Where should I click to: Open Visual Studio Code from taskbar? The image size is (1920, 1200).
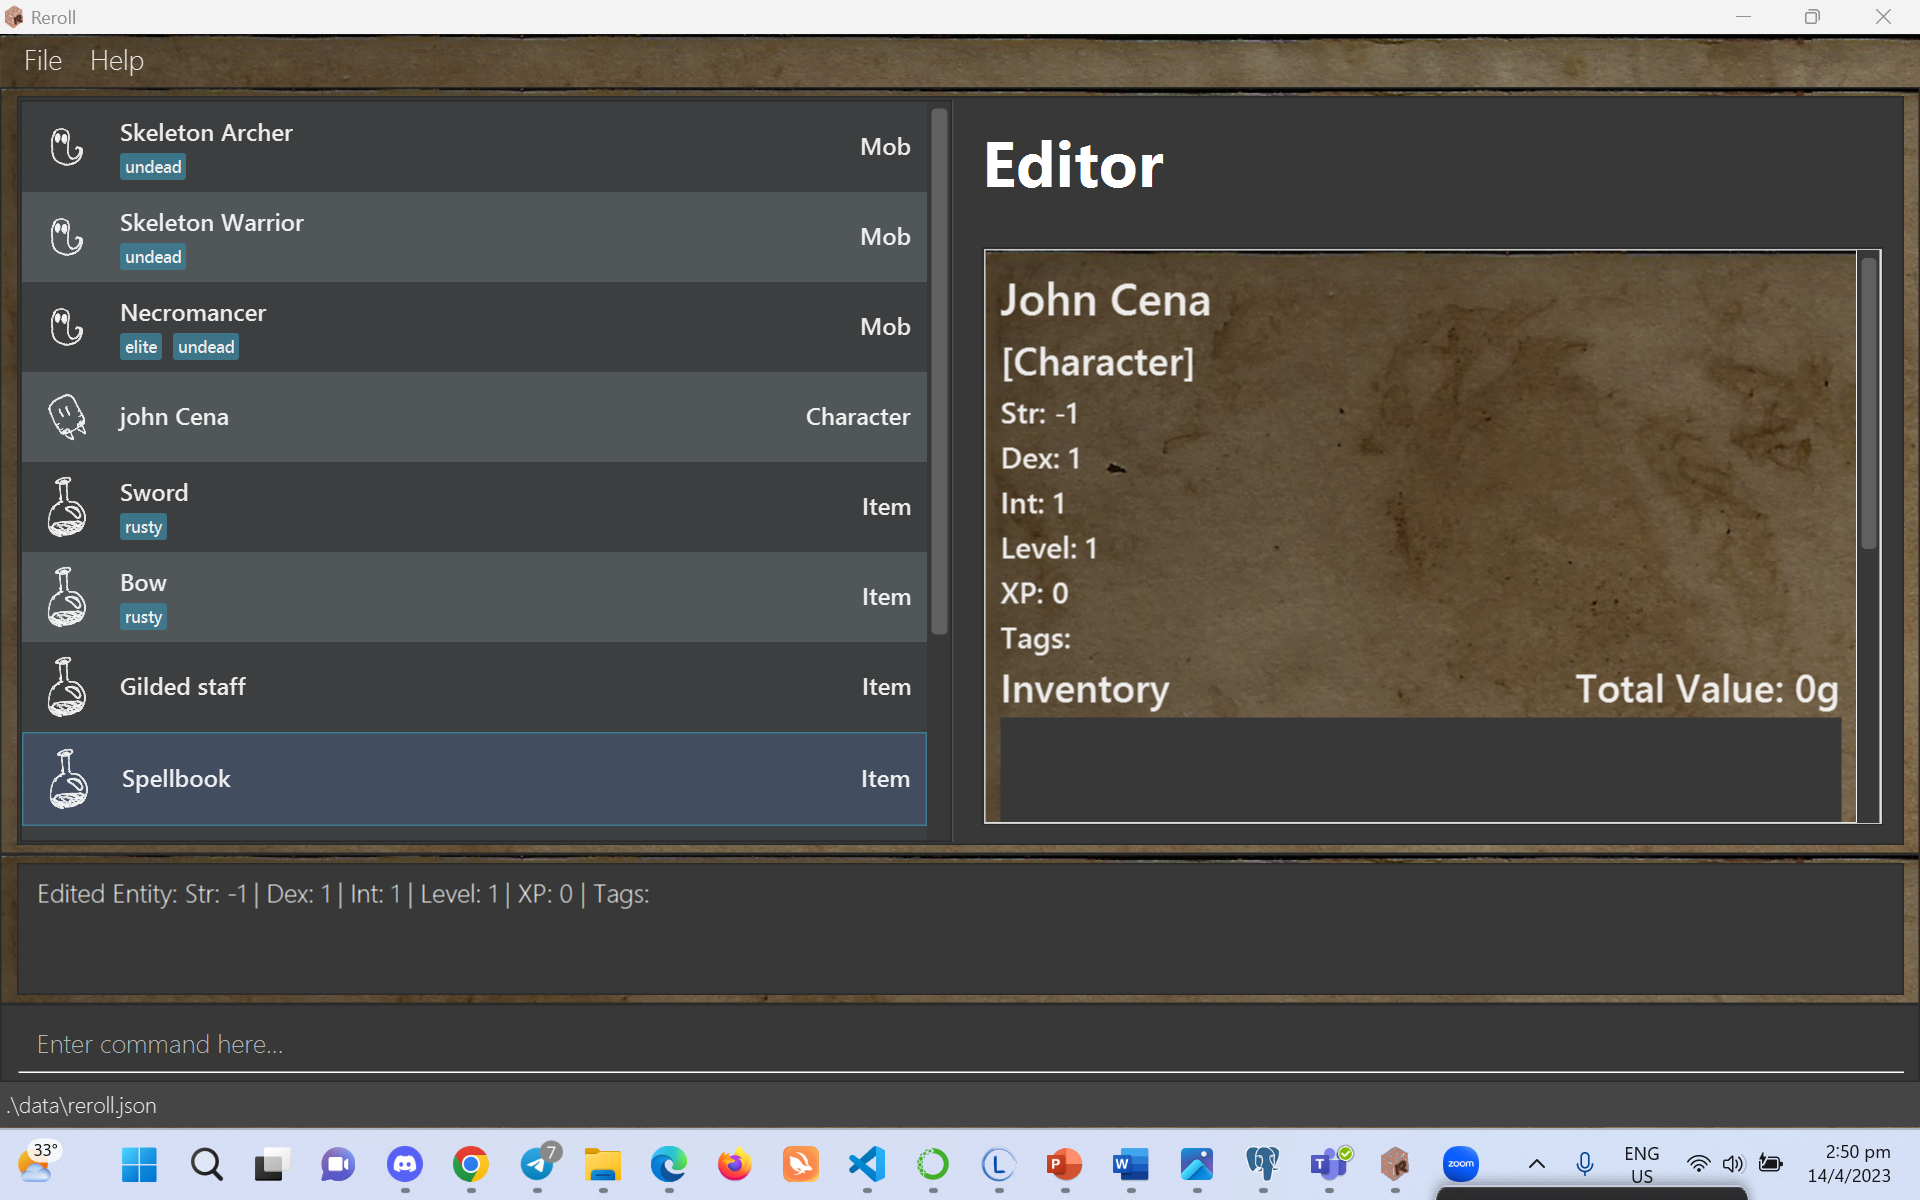click(867, 1164)
